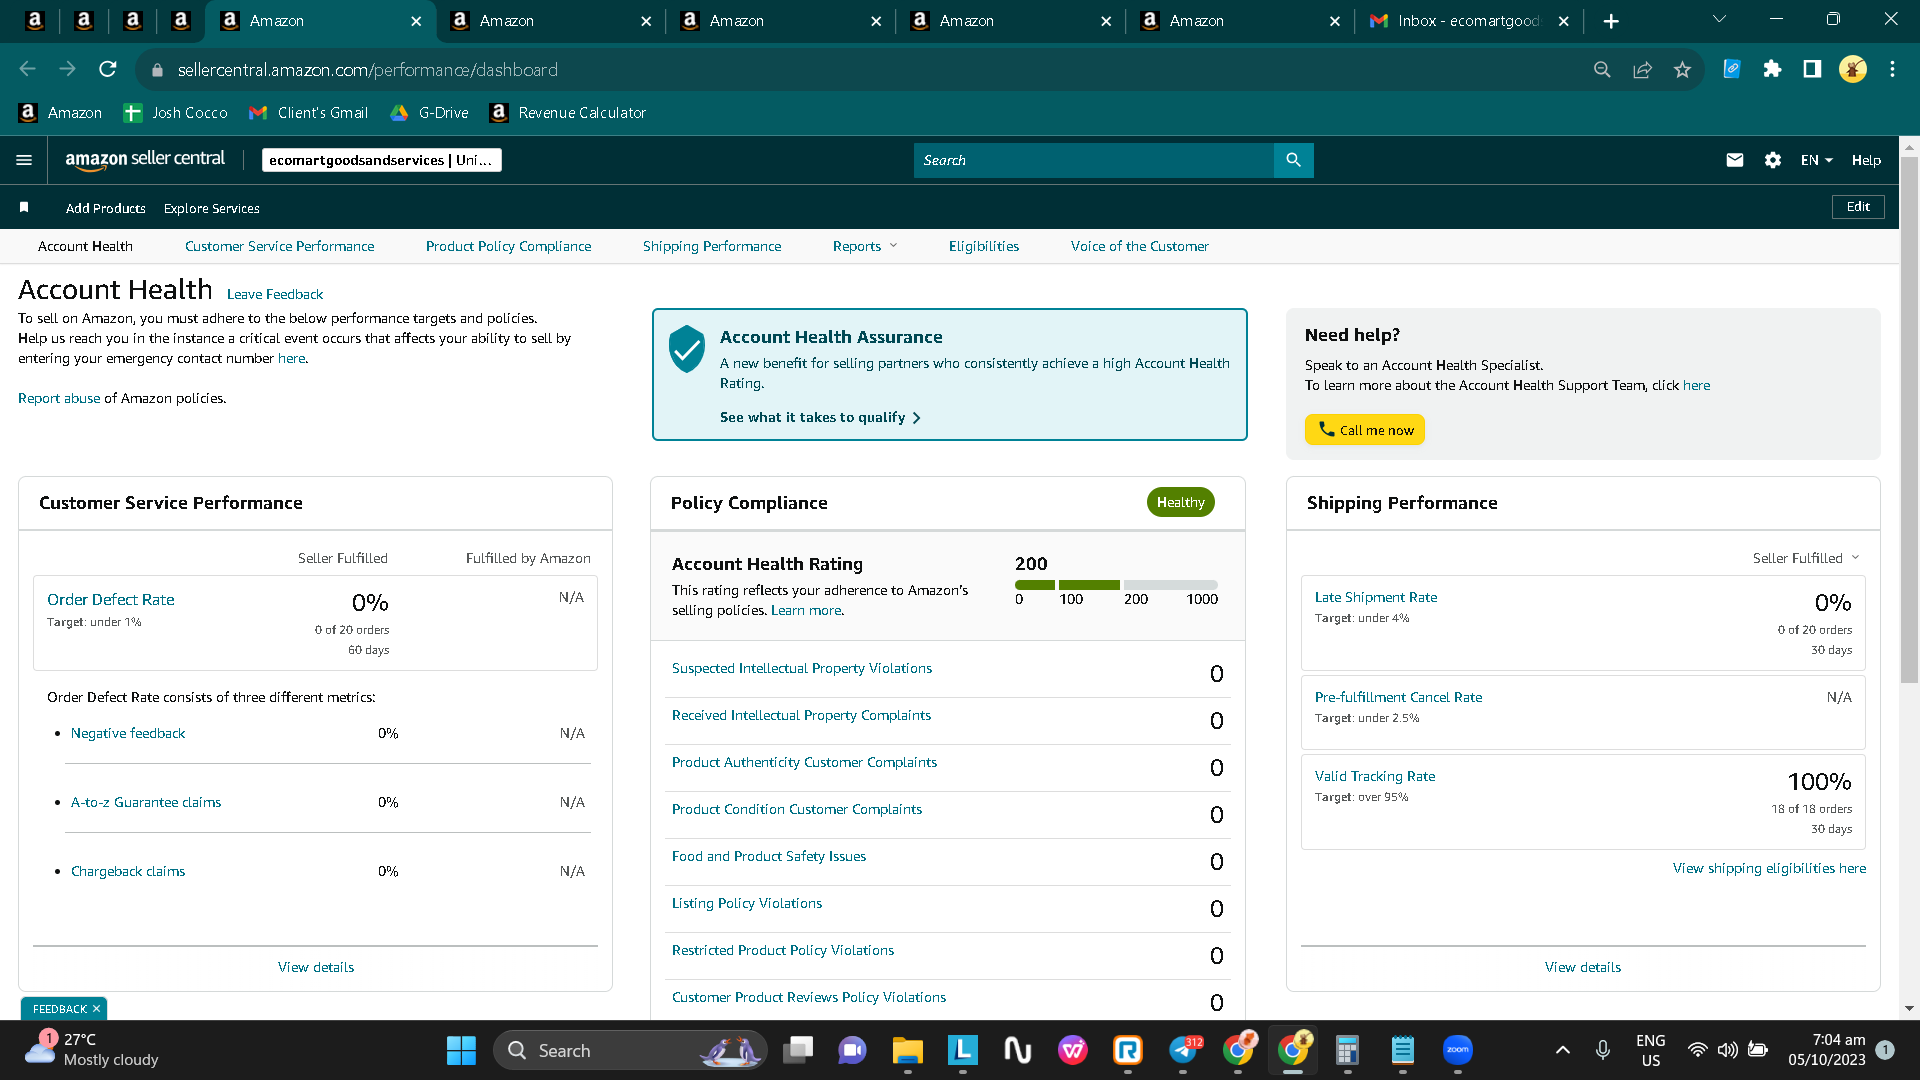This screenshot has height=1080, width=1920.
Task: Select Voice of the Customer tab
Action: pos(1139,246)
